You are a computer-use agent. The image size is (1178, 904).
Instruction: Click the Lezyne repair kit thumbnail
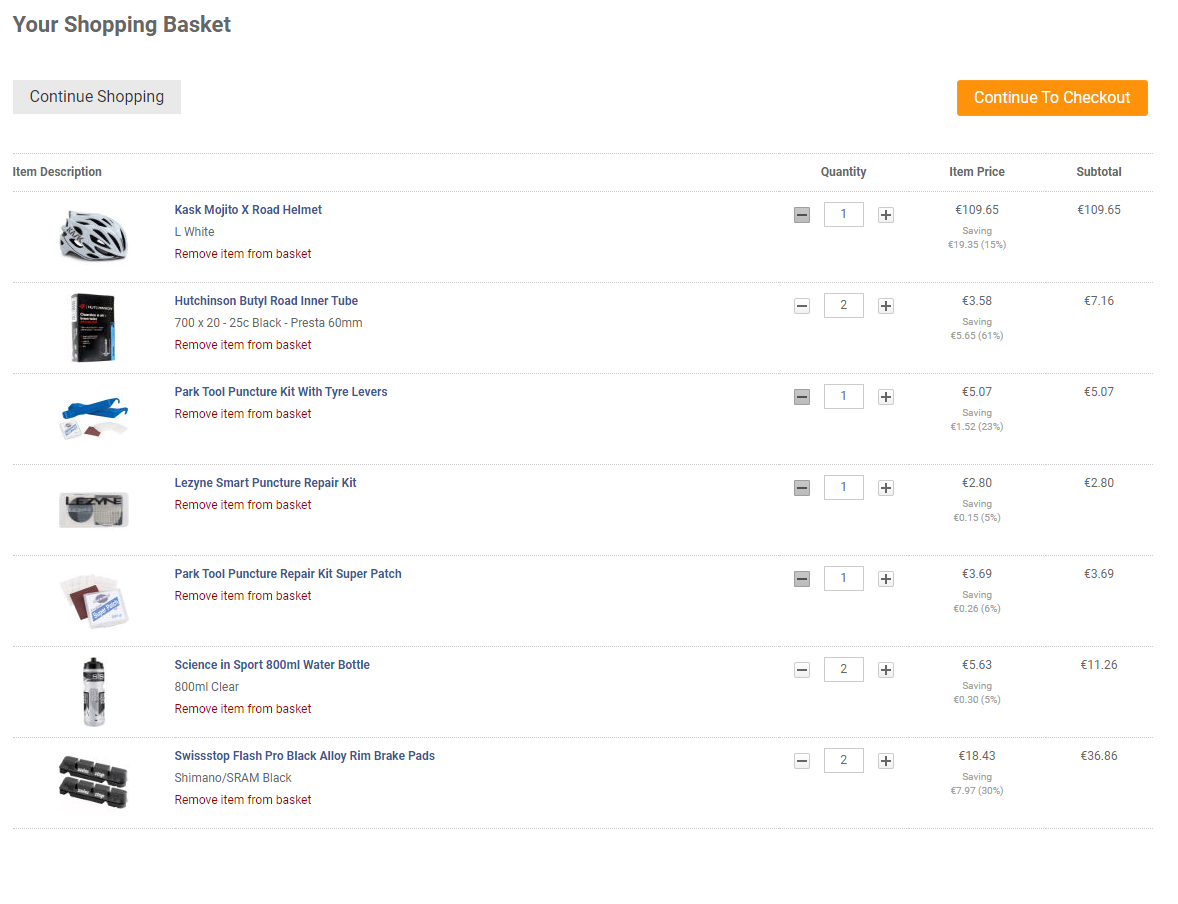click(x=94, y=509)
